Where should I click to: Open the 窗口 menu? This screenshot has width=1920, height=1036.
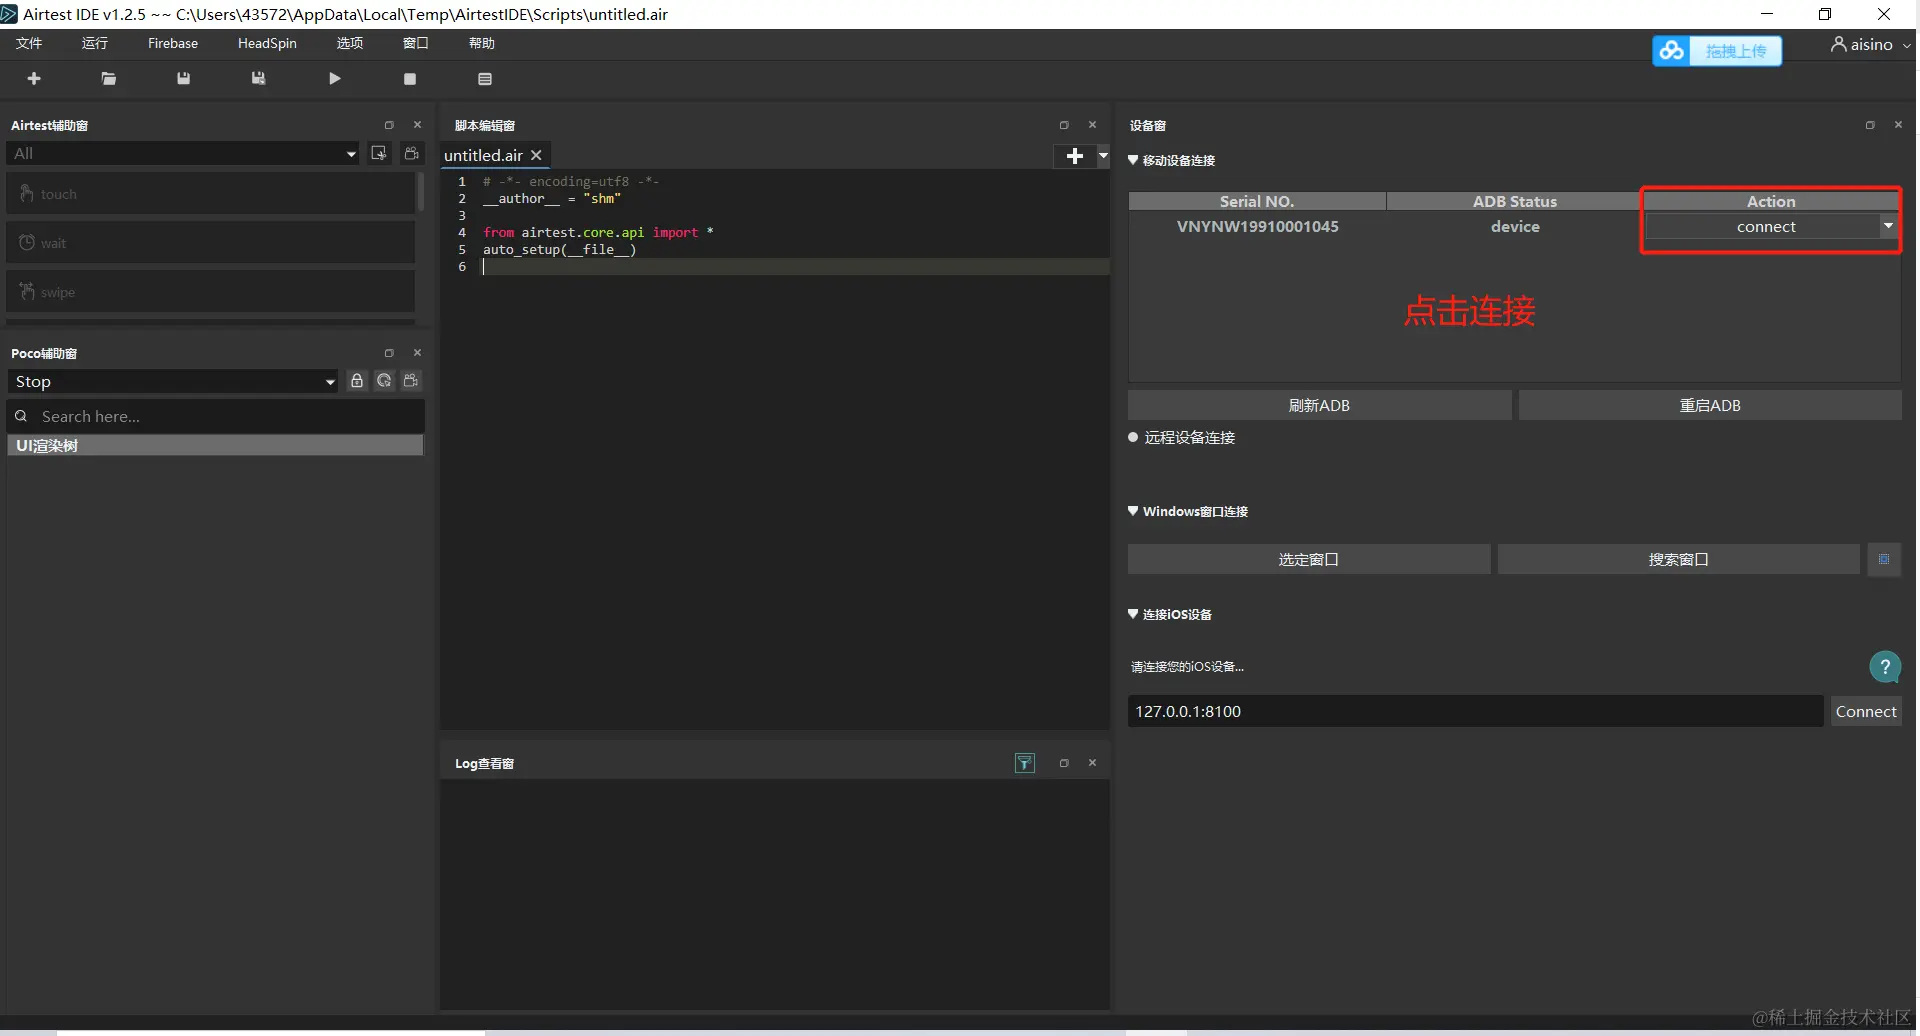coord(416,43)
